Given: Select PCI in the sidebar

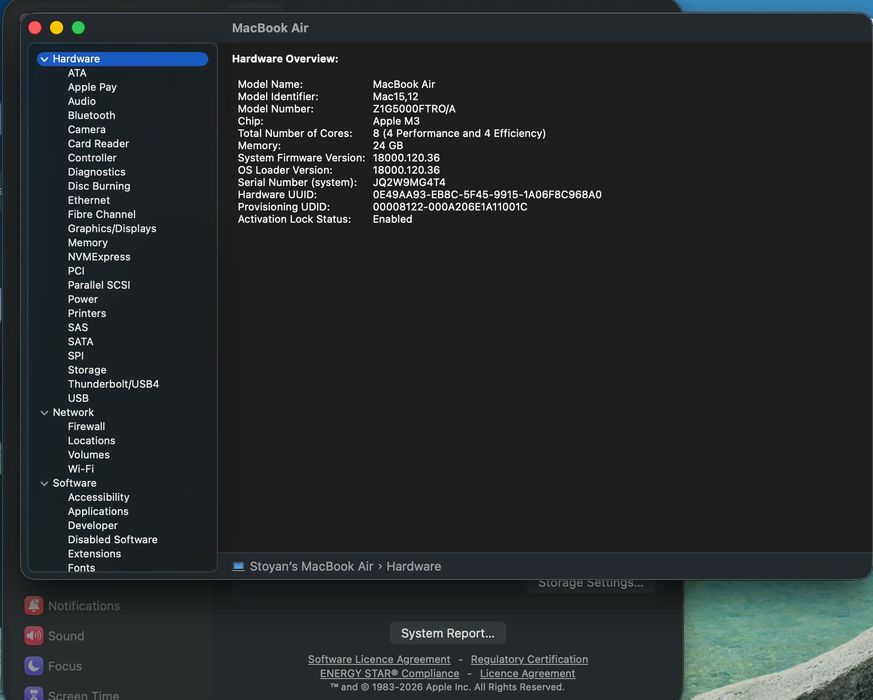Looking at the screenshot, I should coord(76,271).
